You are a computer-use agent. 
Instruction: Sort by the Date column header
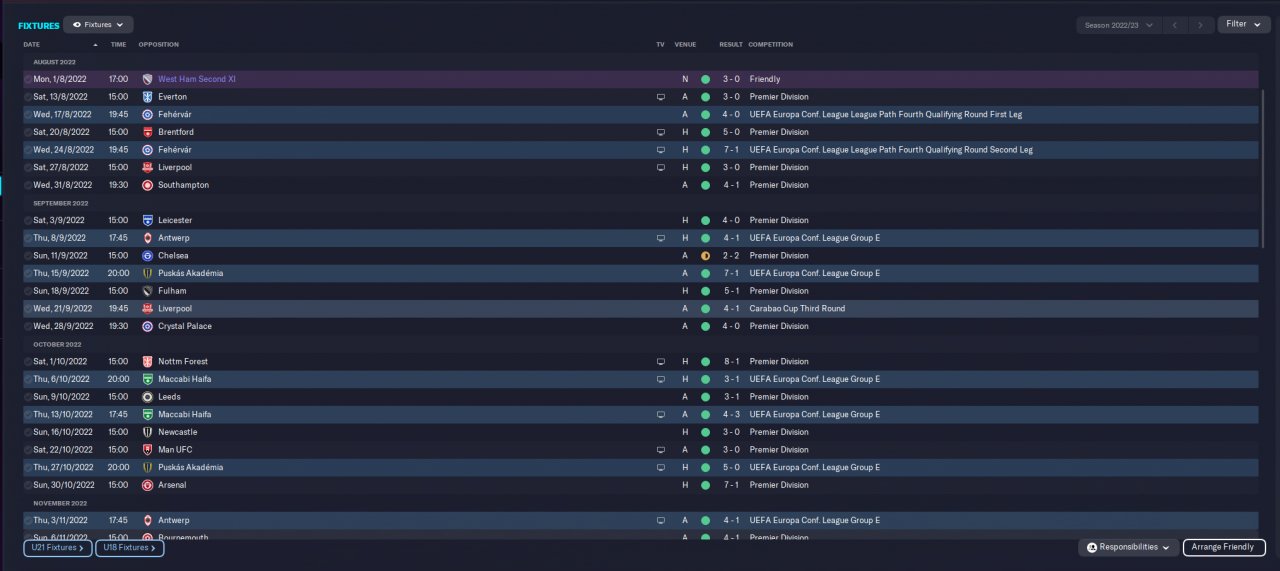click(32, 45)
